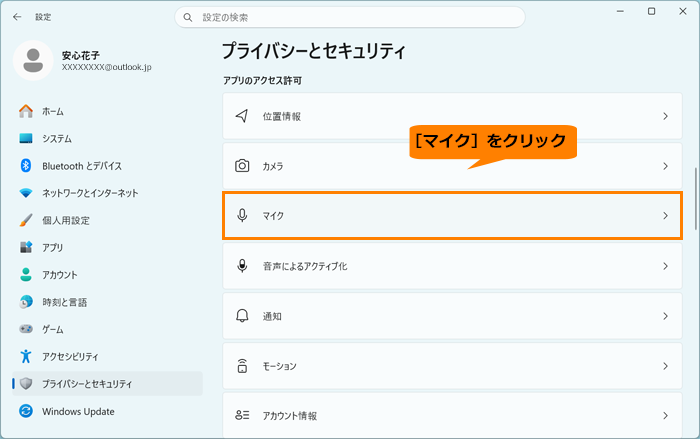Screen dimensions: 700x439
Task: Click the アカウント情報 list icon
Action: (242, 415)
